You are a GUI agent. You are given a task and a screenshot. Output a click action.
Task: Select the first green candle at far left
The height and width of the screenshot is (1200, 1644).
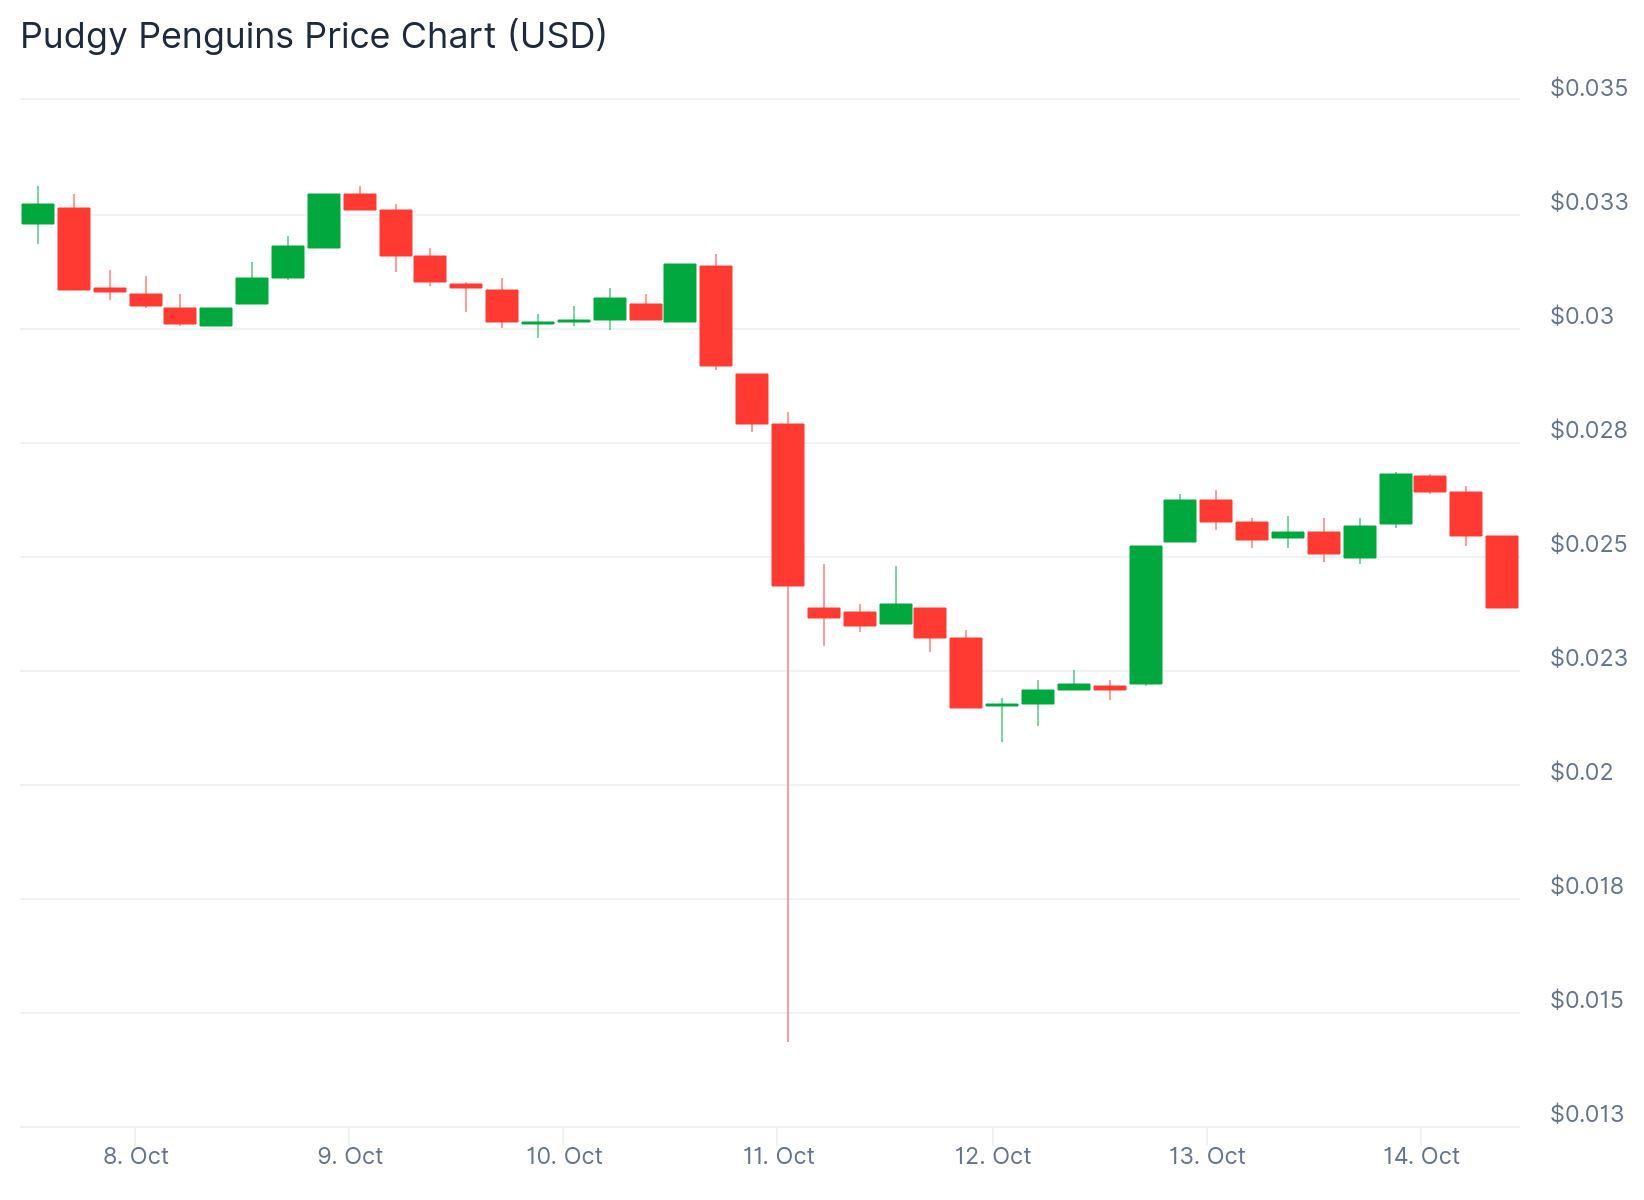[x=38, y=214]
